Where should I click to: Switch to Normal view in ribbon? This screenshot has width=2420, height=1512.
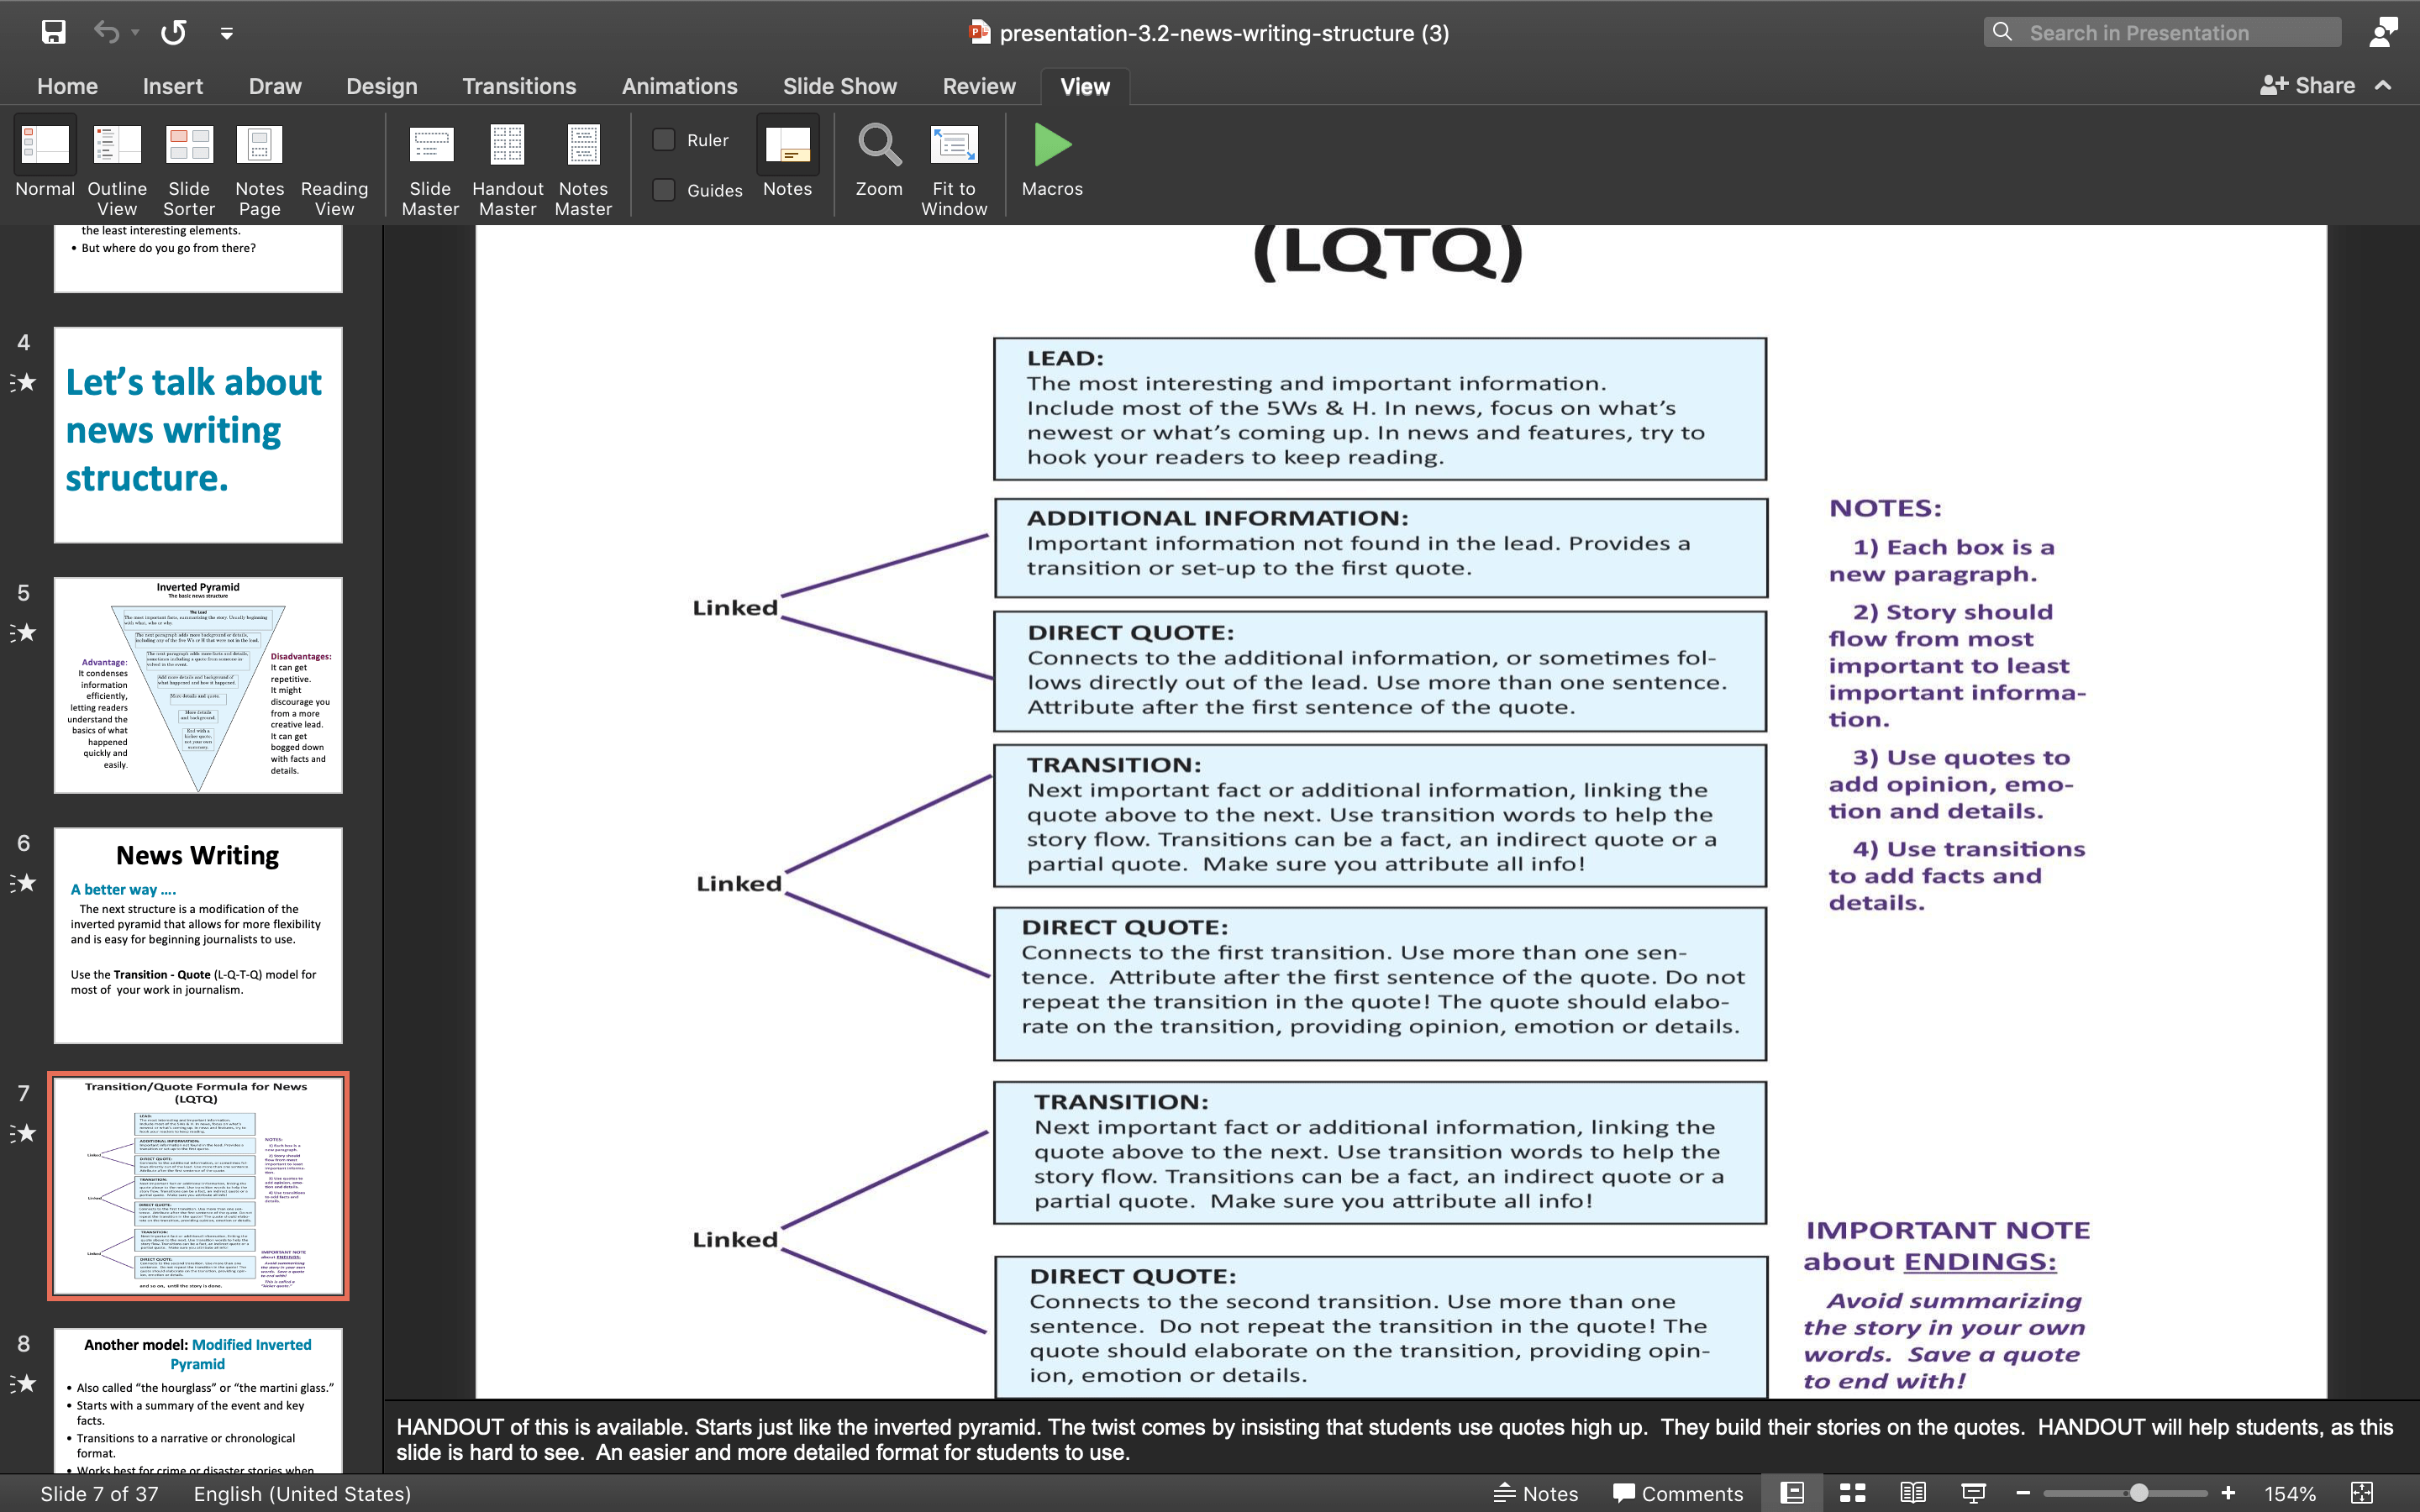tap(45, 157)
